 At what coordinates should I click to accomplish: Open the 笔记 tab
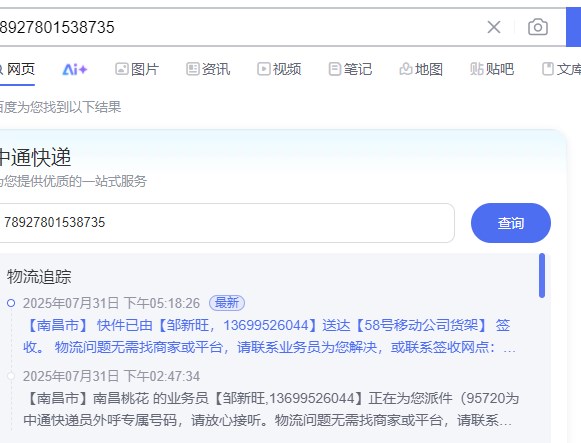[x=350, y=69]
